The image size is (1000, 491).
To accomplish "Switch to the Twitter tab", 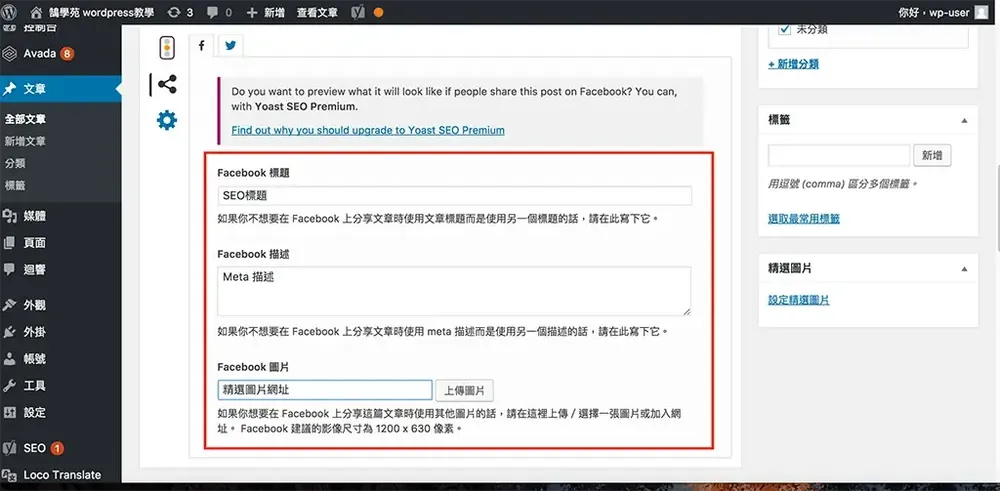I will point(230,45).
